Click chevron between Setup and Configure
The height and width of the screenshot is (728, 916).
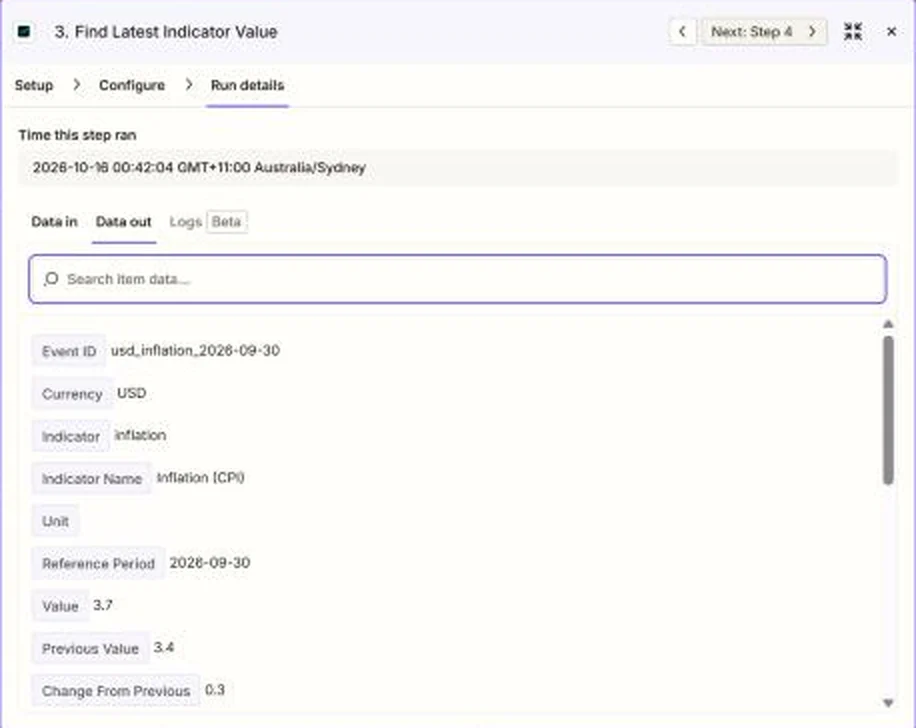[x=77, y=85]
